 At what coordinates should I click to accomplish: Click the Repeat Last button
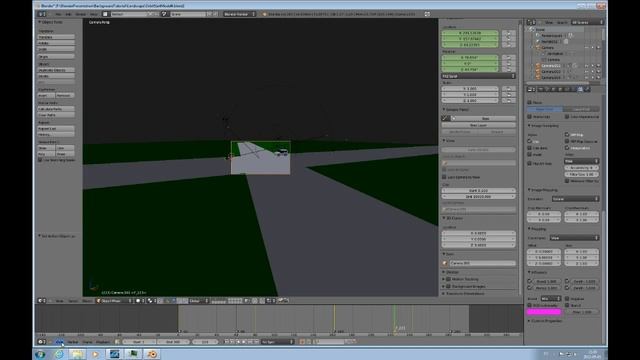click(56, 128)
